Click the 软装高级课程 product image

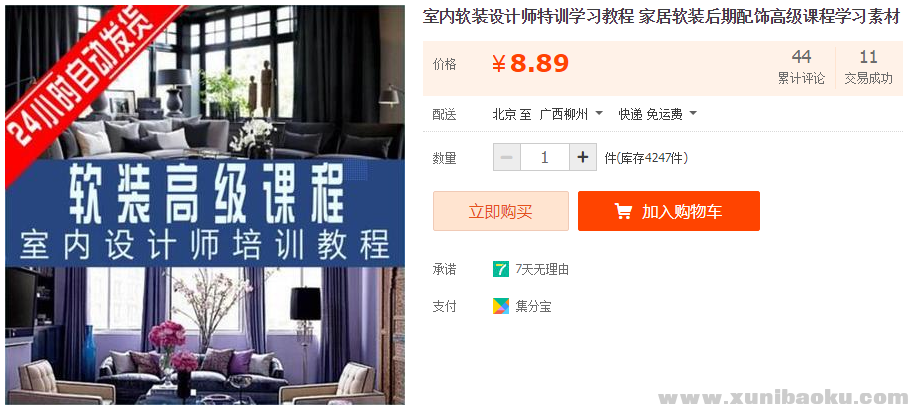[205, 205]
